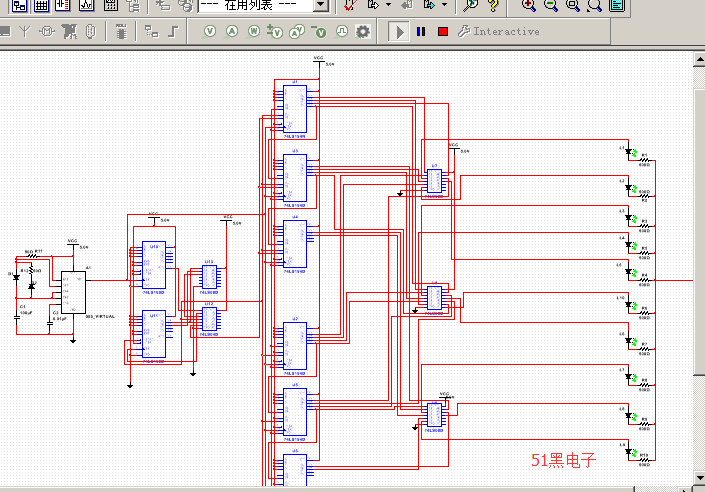This screenshot has height=492, width=705.
Task: Forward annotate to Ultiboard
Action: pos(429,5)
